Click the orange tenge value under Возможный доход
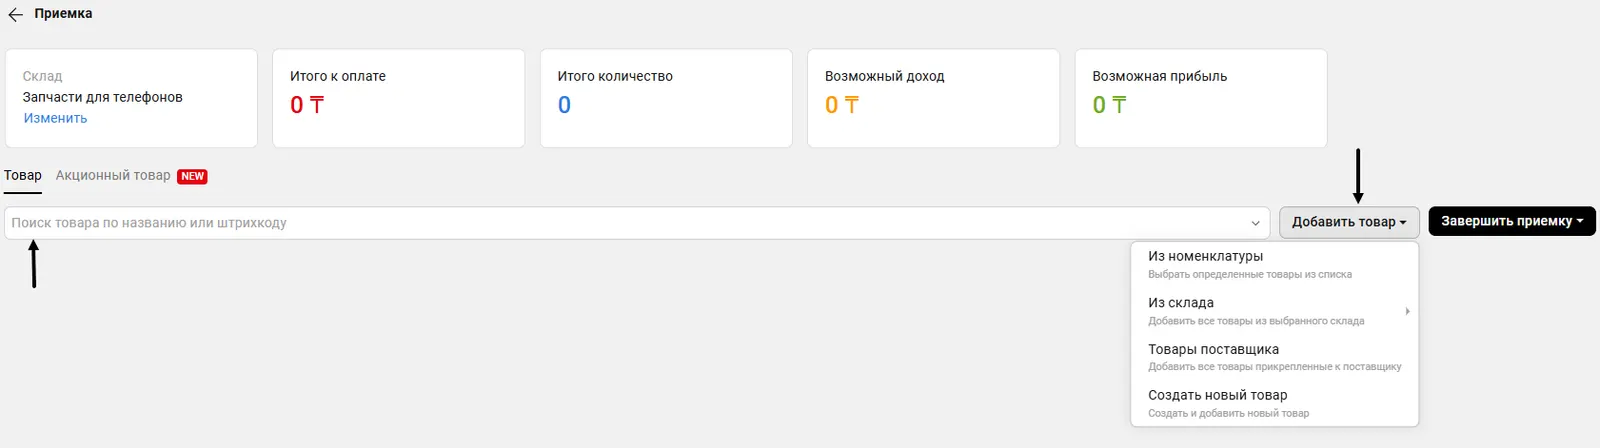The width and height of the screenshot is (1600, 448). coord(841,105)
